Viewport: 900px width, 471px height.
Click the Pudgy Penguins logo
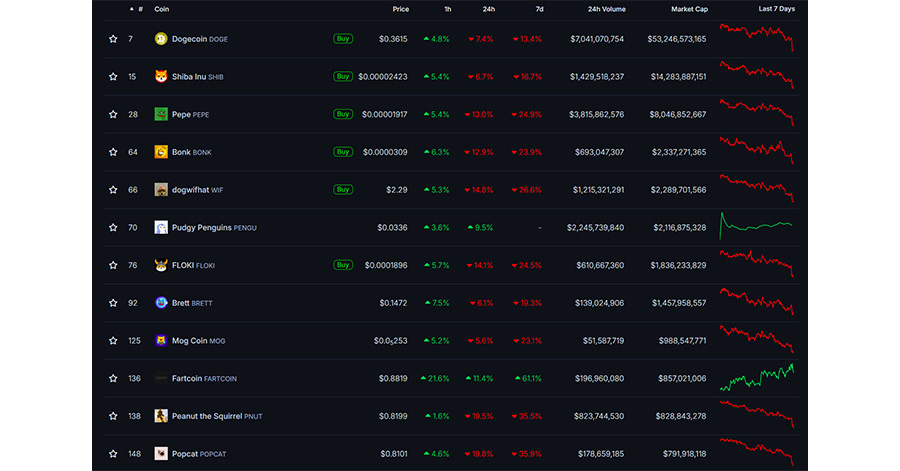click(x=161, y=227)
